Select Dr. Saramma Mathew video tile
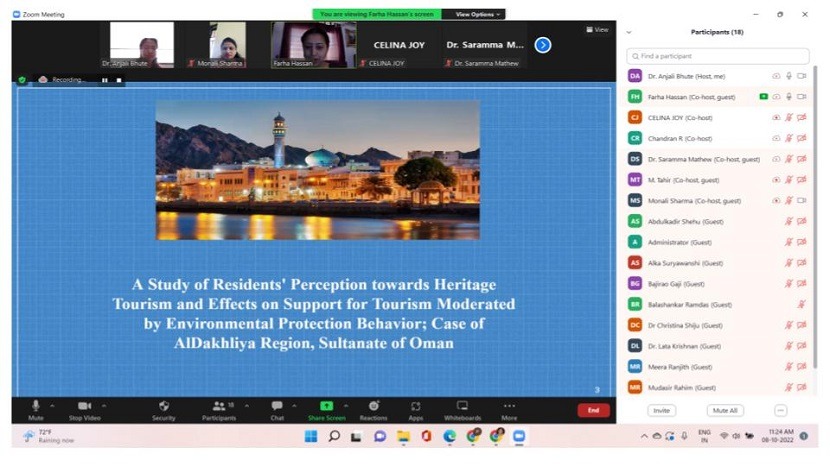The width and height of the screenshot is (830, 466). click(x=485, y=45)
